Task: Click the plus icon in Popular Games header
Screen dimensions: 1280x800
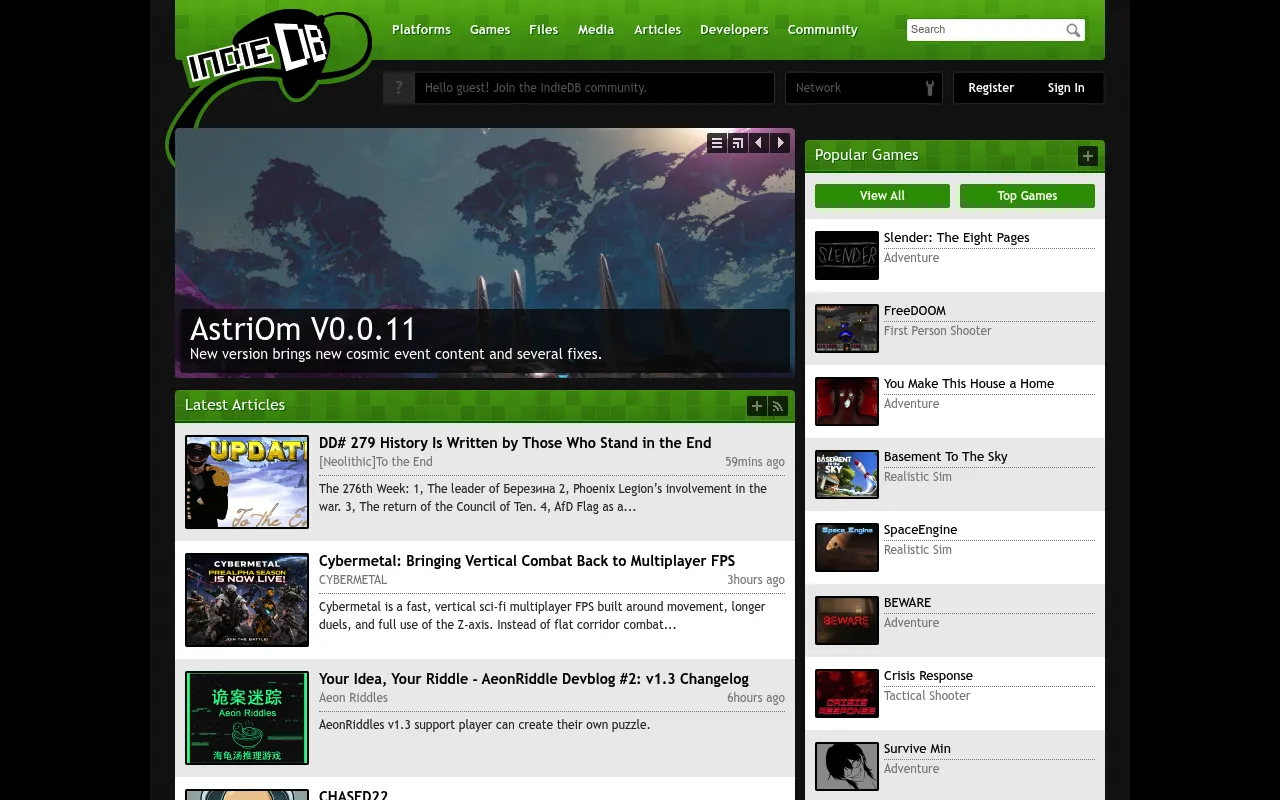Action: click(1088, 156)
